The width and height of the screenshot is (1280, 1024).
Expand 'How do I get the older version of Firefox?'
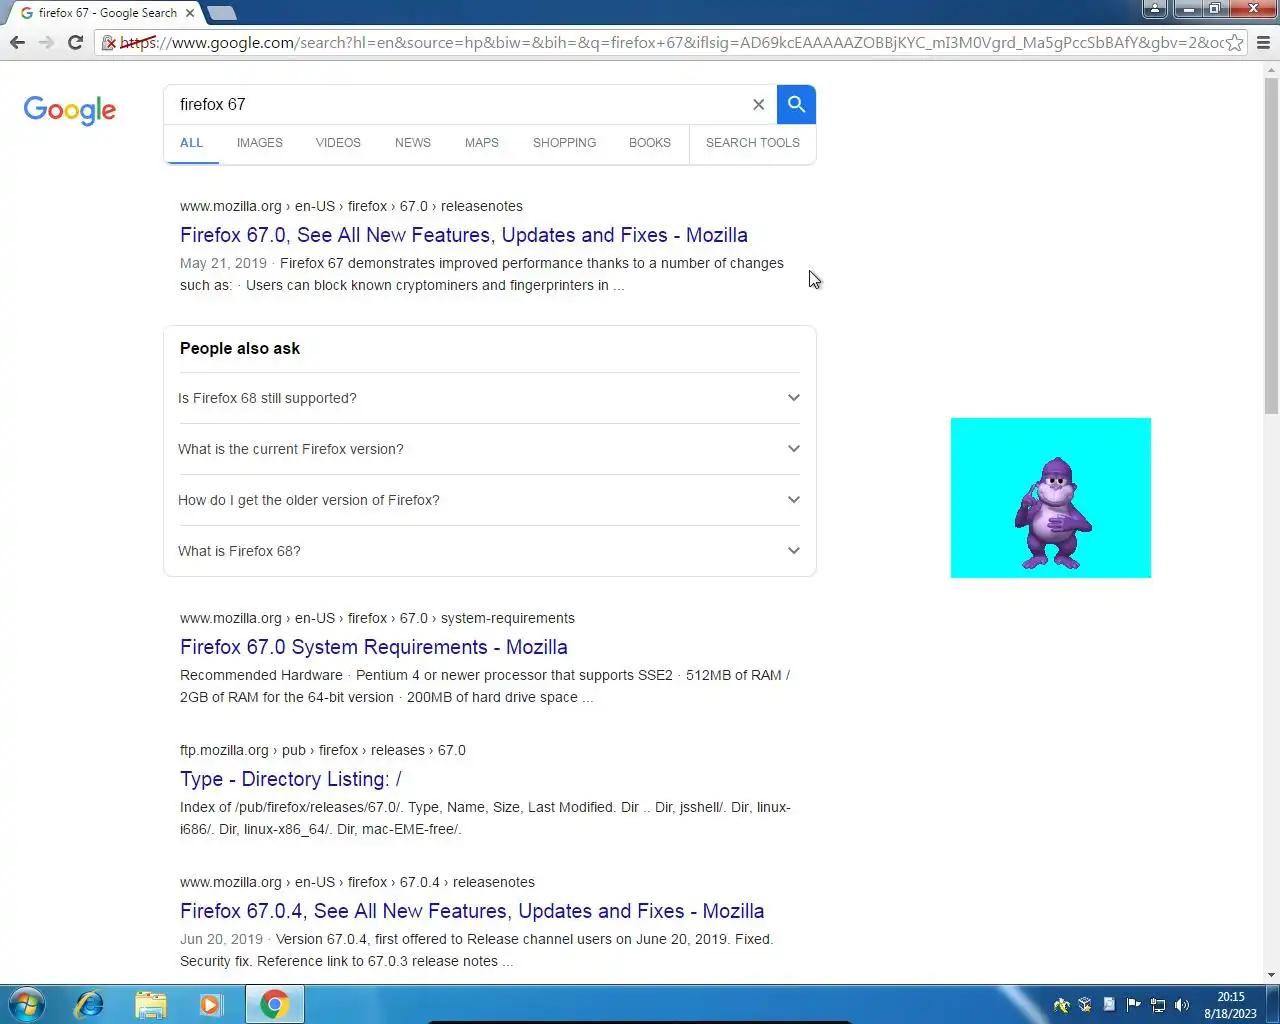(x=490, y=500)
